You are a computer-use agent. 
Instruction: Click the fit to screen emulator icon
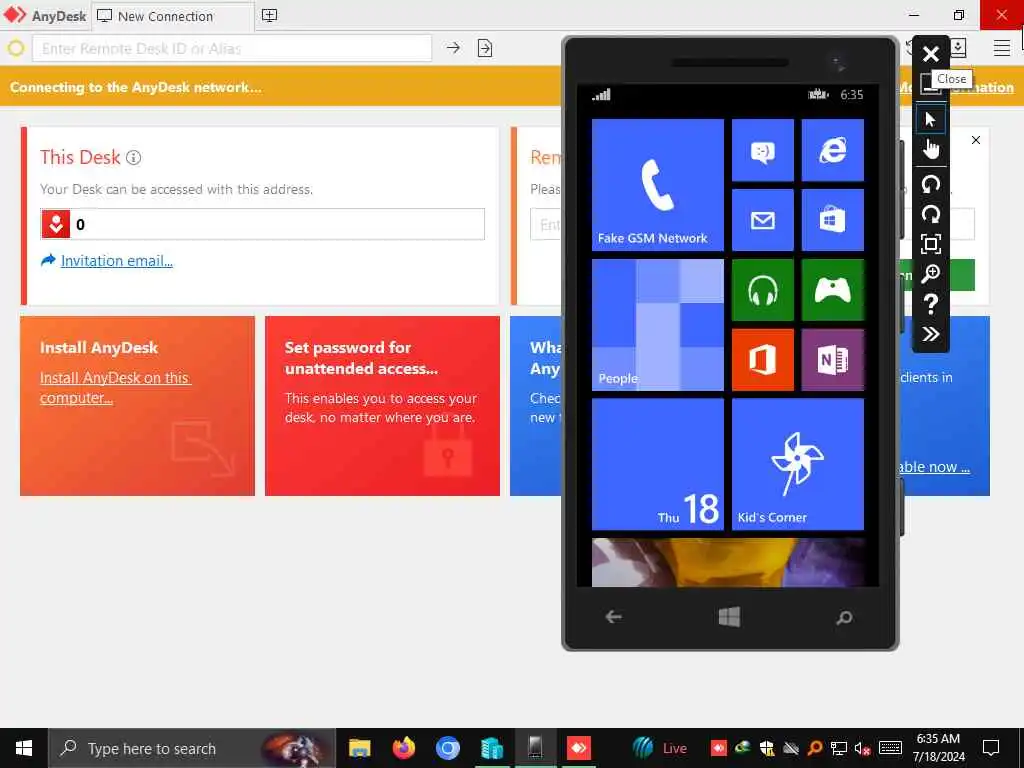(x=931, y=244)
